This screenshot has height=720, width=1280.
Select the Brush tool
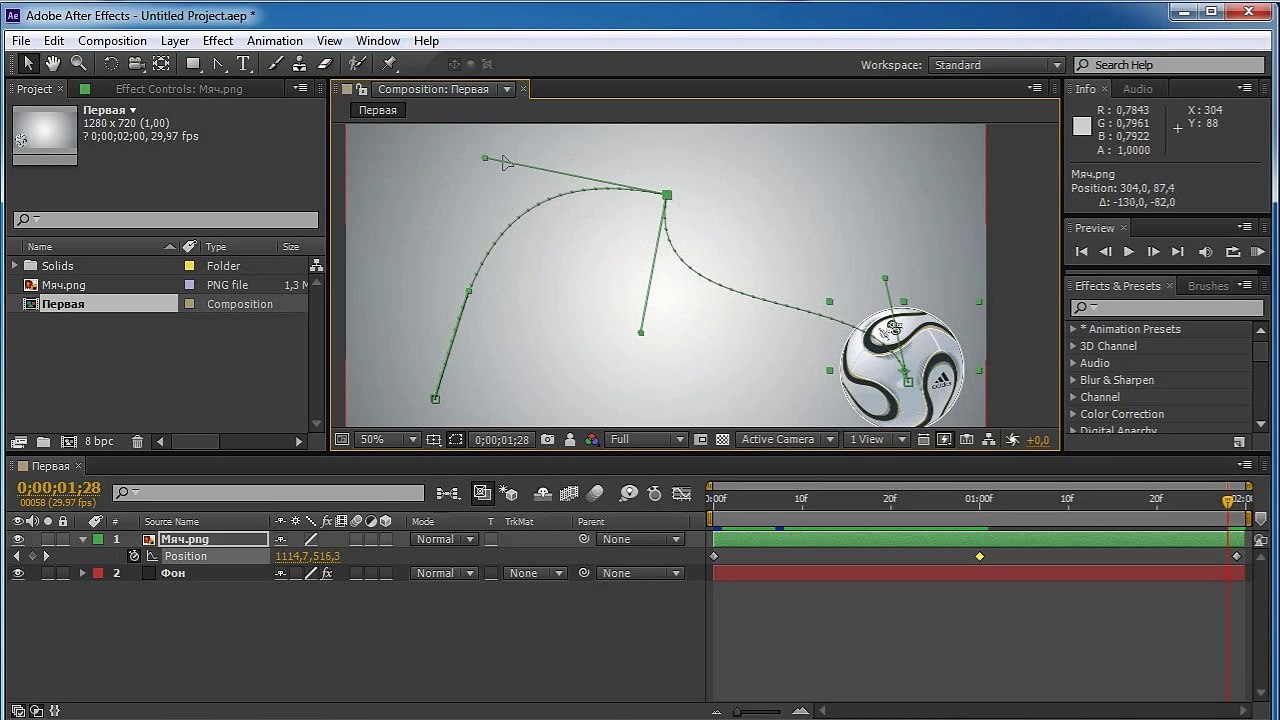pos(274,64)
